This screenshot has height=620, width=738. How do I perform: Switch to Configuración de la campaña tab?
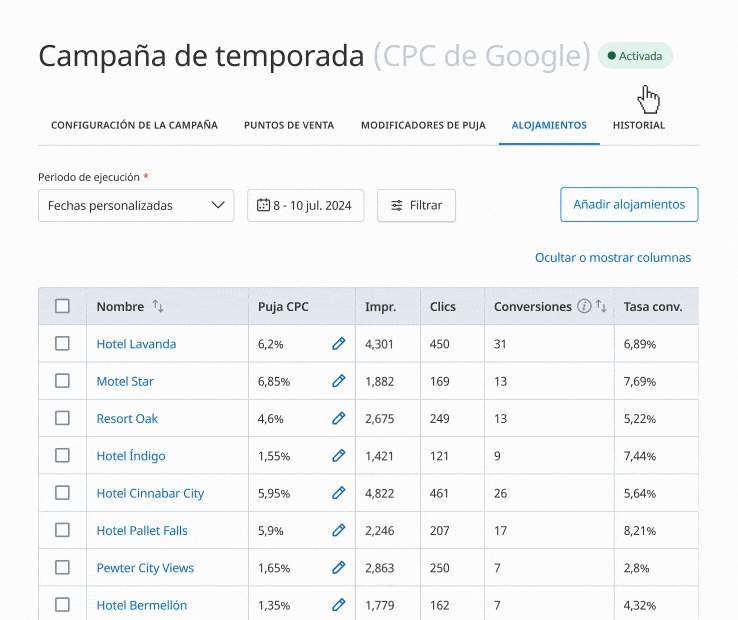click(134, 126)
